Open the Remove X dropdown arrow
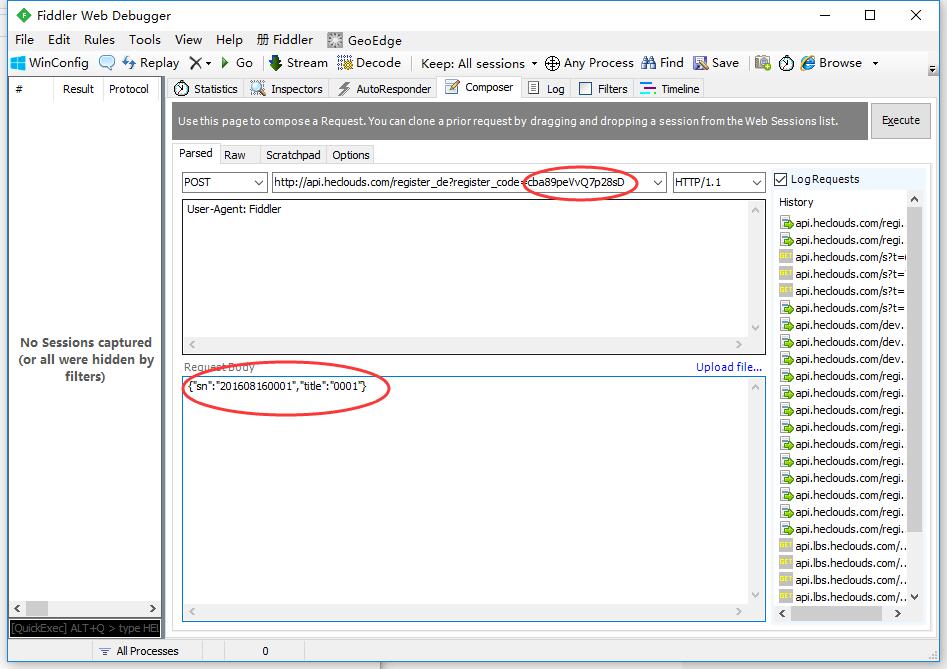 208,63
